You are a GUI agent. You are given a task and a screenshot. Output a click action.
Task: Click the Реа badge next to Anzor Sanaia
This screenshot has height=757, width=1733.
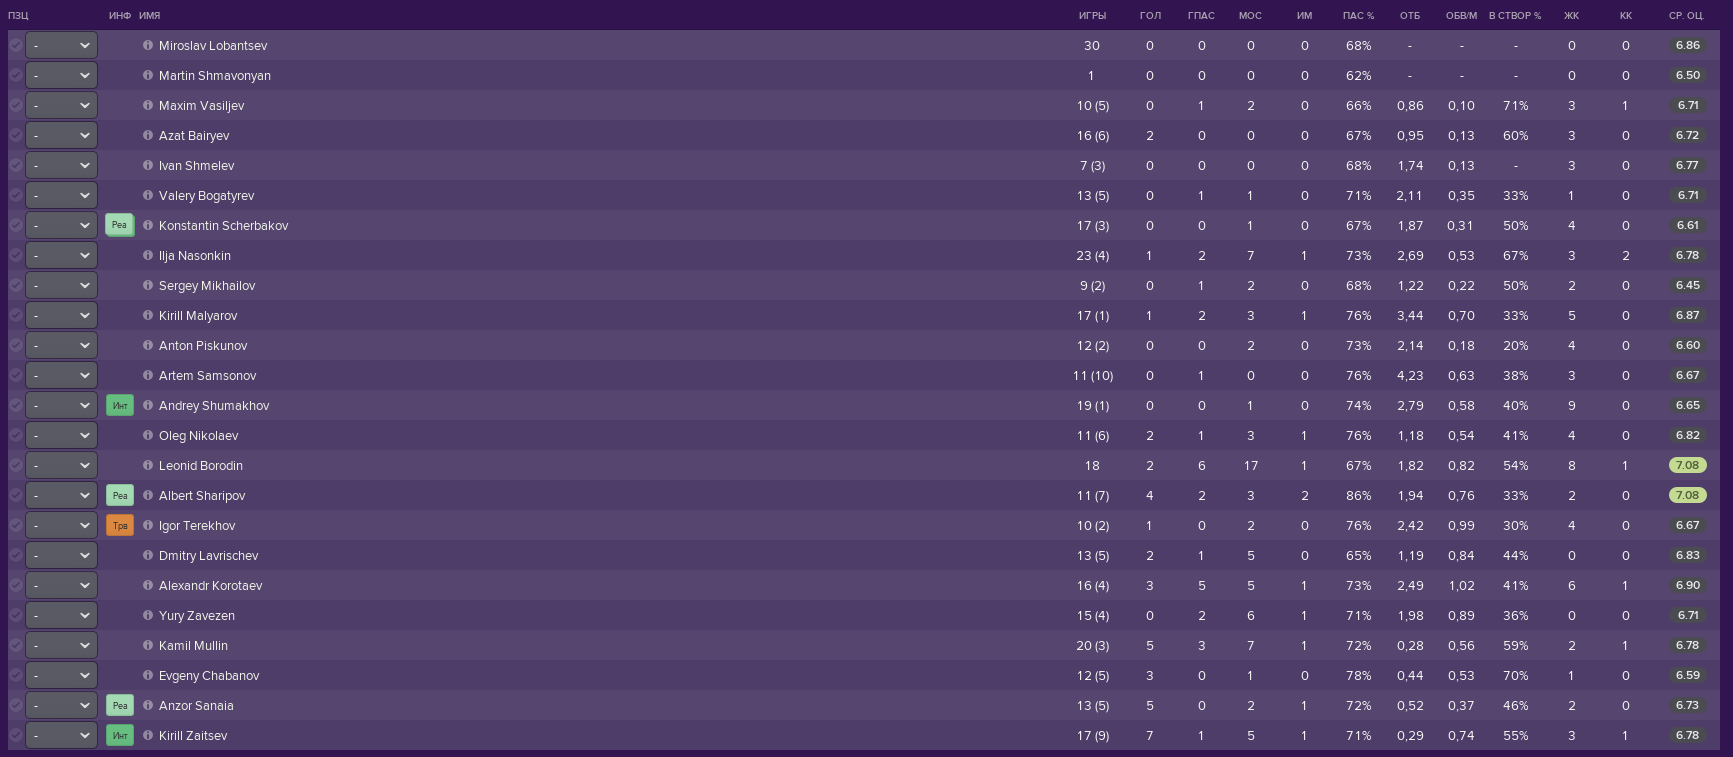coord(120,705)
